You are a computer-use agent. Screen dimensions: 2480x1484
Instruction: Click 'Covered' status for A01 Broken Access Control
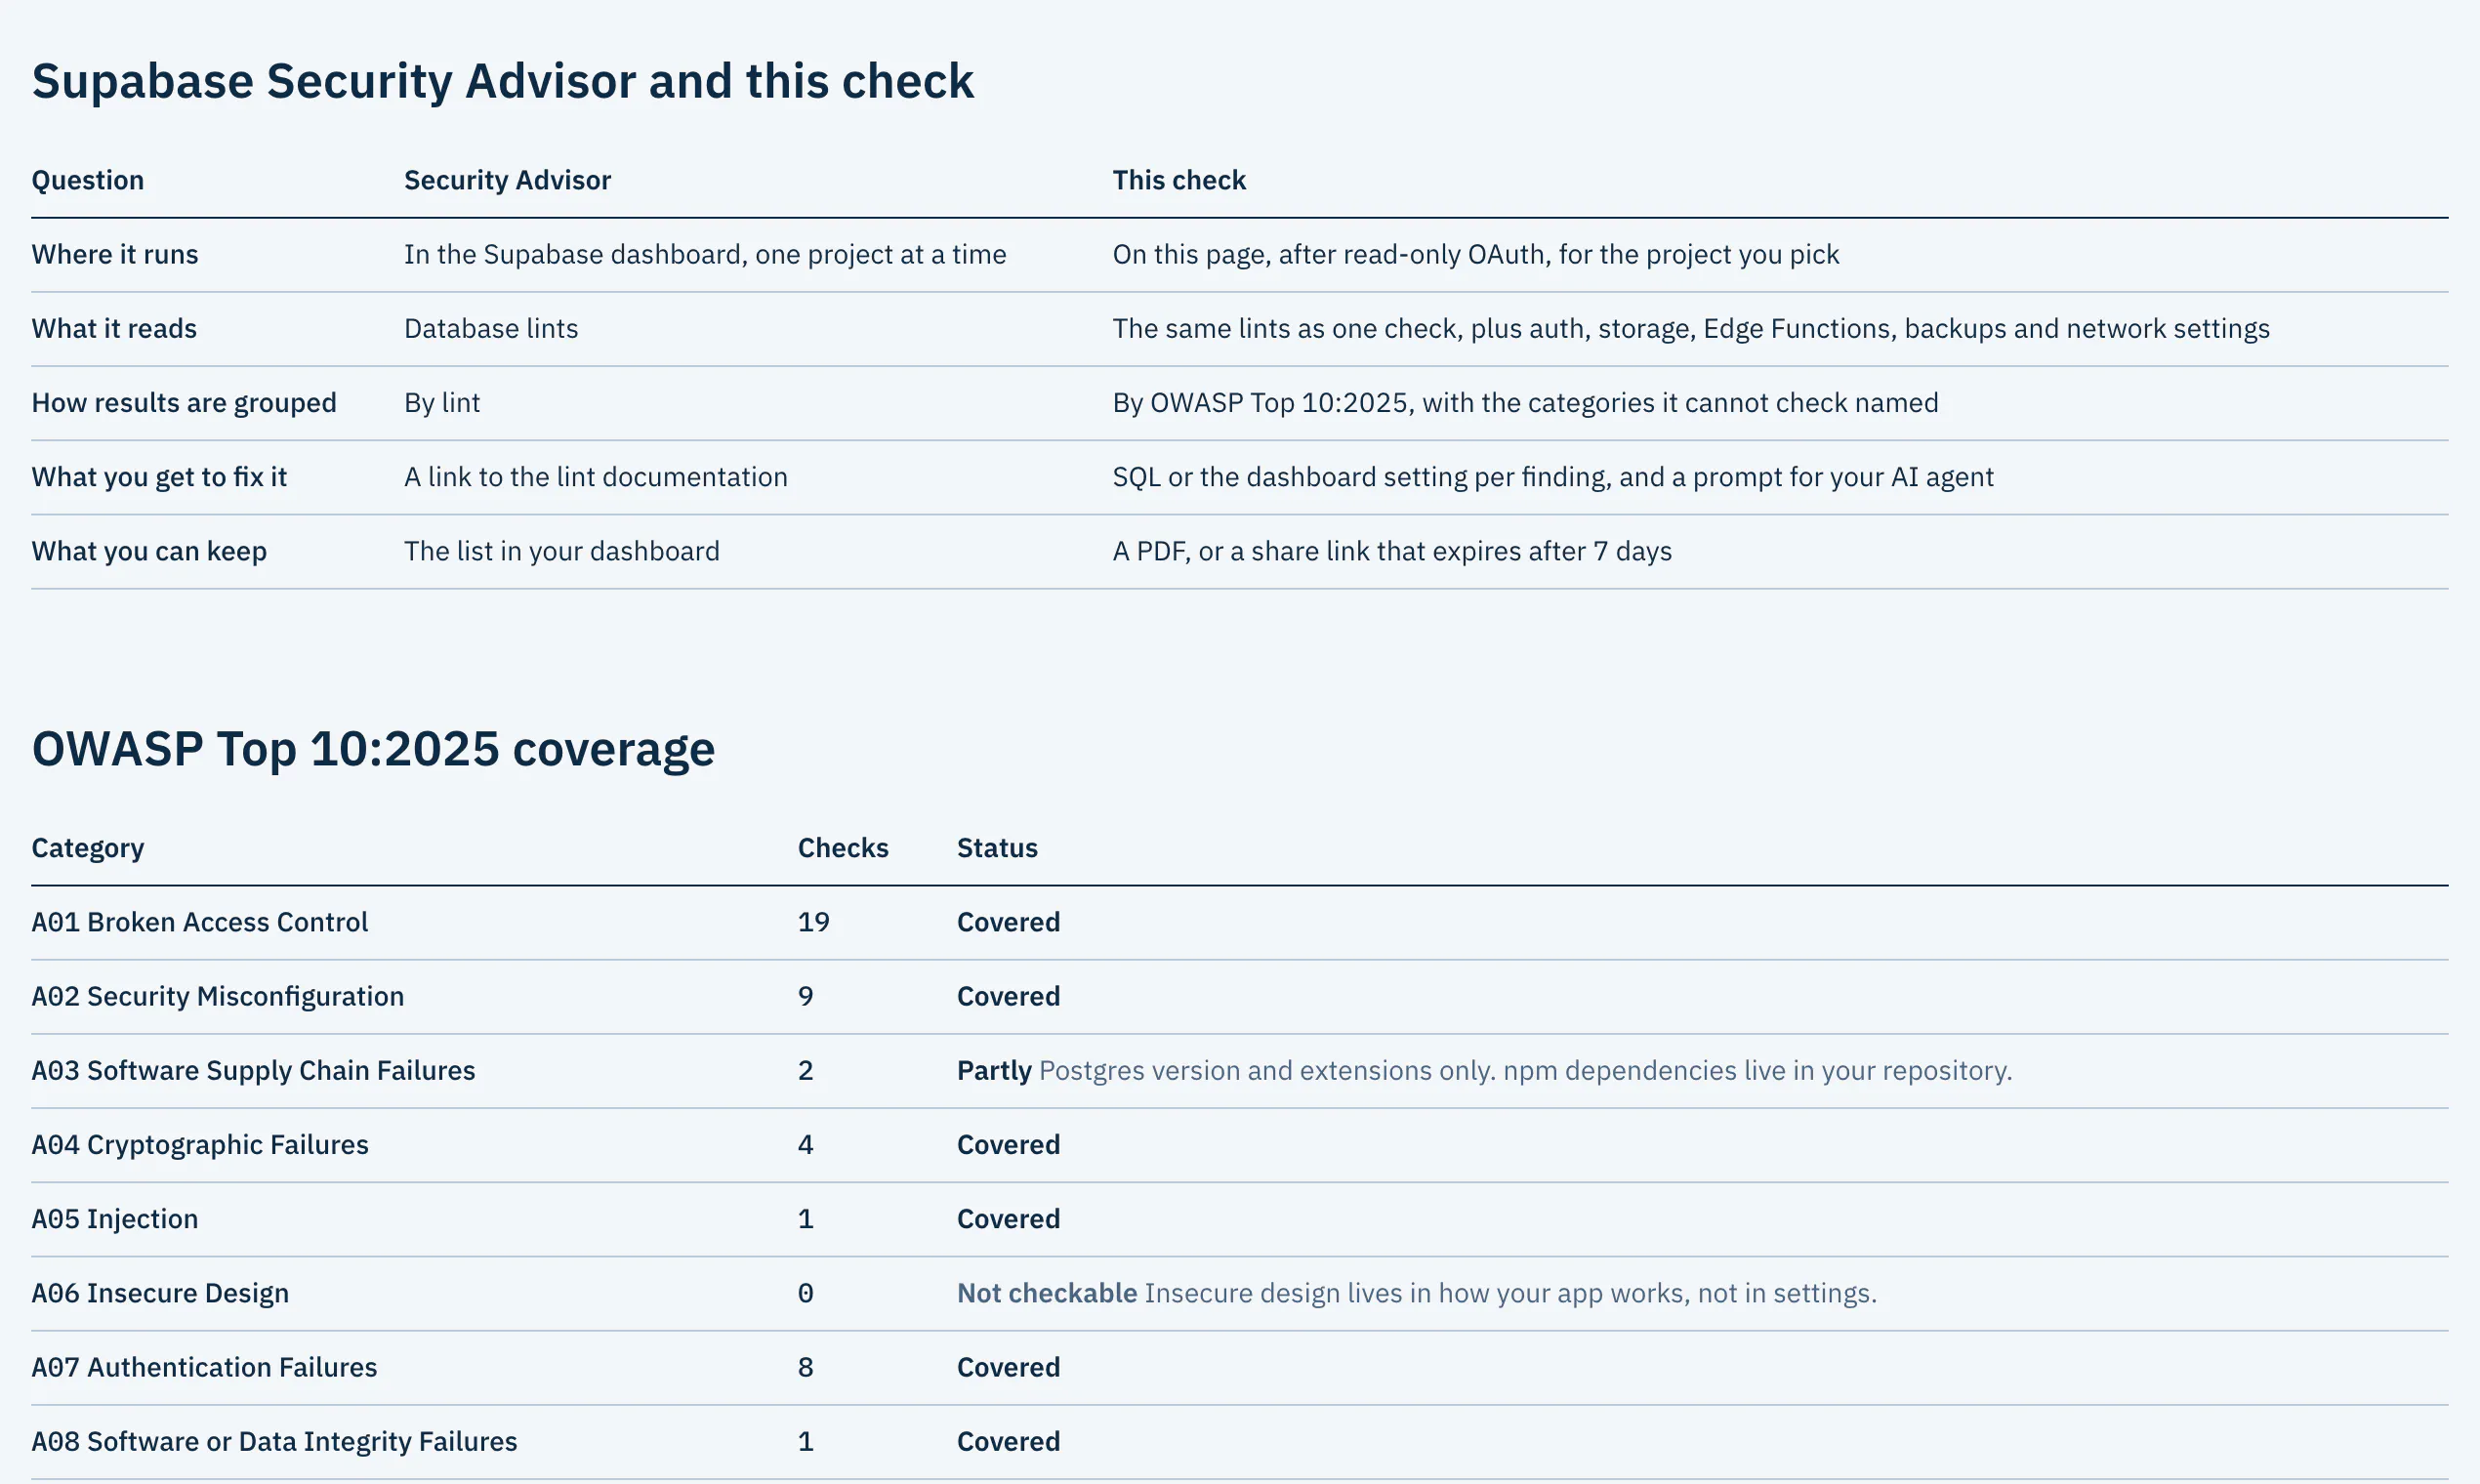1008,922
